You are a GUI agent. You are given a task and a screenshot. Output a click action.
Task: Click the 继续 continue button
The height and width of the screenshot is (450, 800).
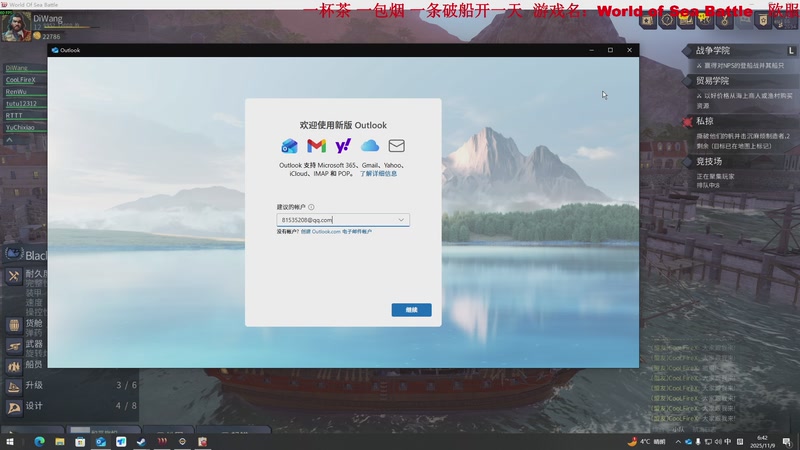[x=411, y=310]
